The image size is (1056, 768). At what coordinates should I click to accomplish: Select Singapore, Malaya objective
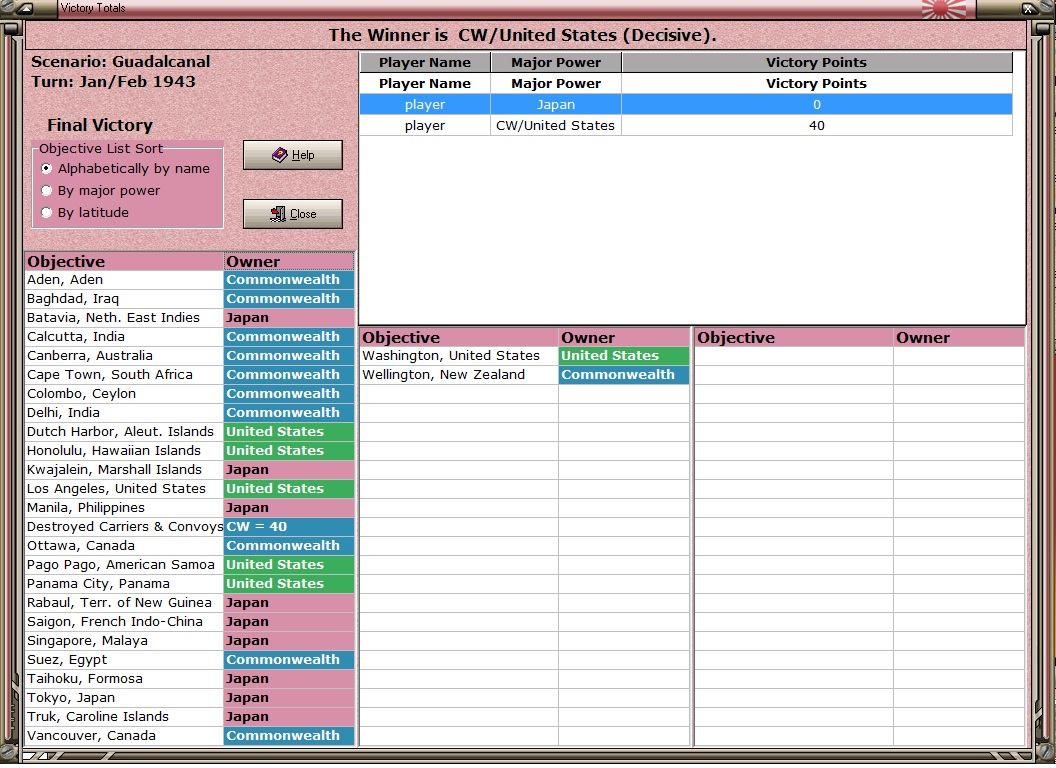pyautogui.click(x=124, y=641)
